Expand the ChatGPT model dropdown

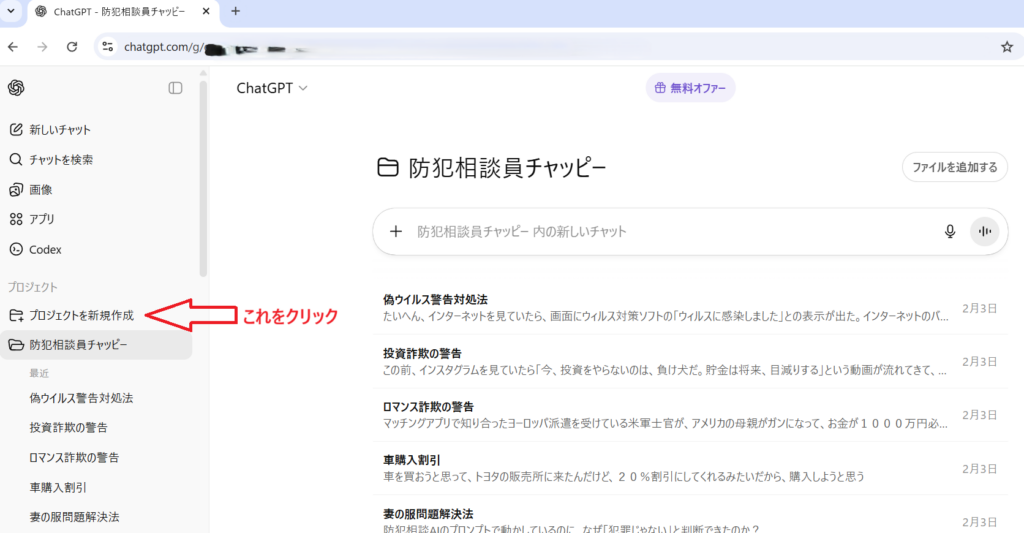pyautogui.click(x=272, y=88)
